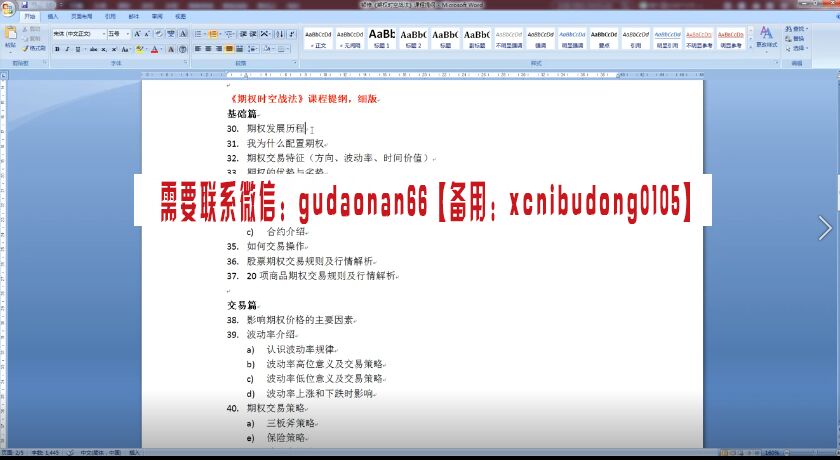
Task: Toggle italic formatting (I)
Action: coord(67,49)
